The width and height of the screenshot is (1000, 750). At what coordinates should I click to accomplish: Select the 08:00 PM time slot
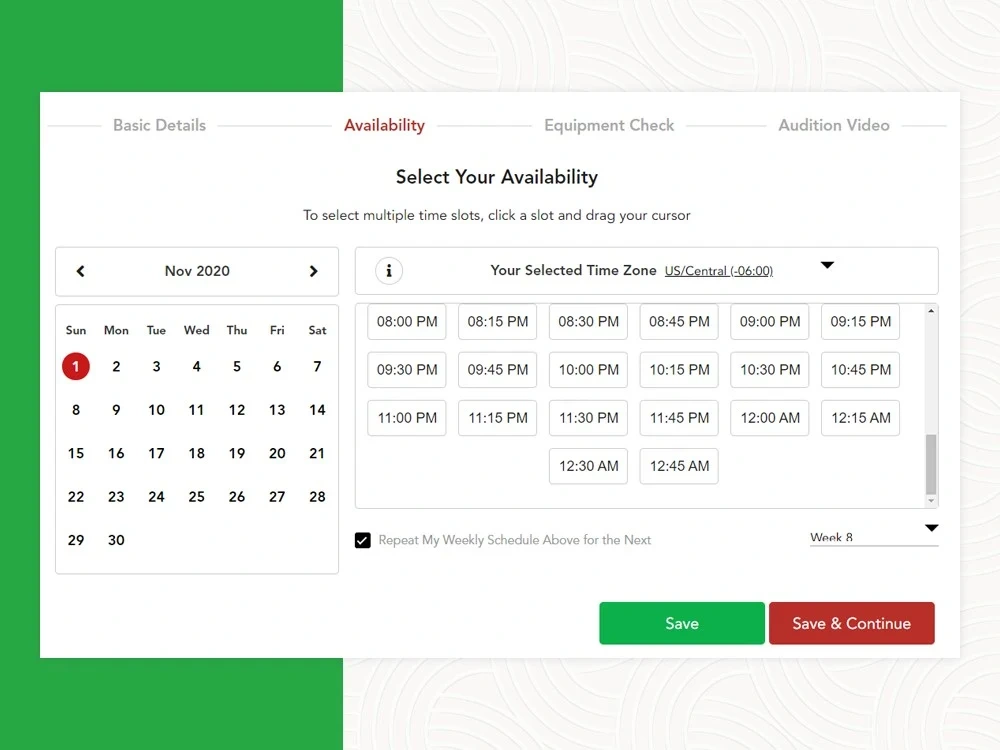pyautogui.click(x=406, y=321)
